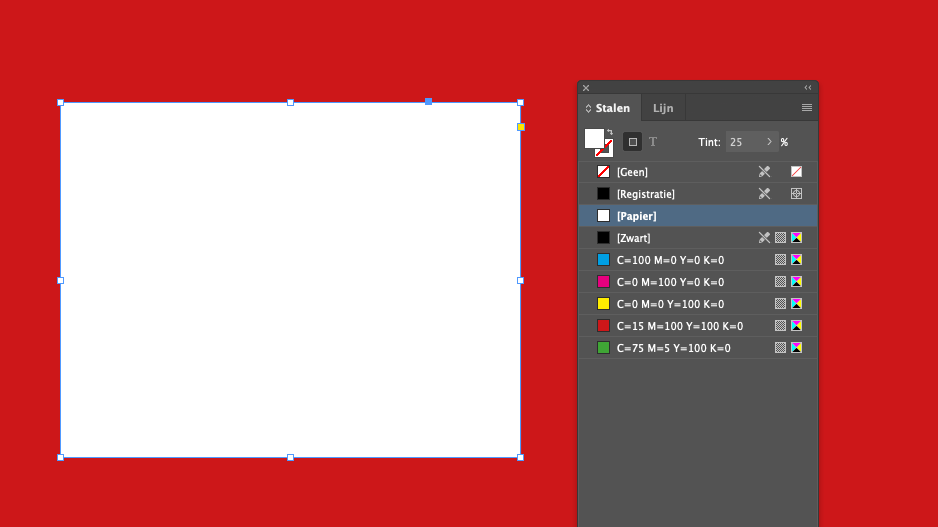938x527 pixels.
Task: Switch to the Lijn tab
Action: (663, 108)
